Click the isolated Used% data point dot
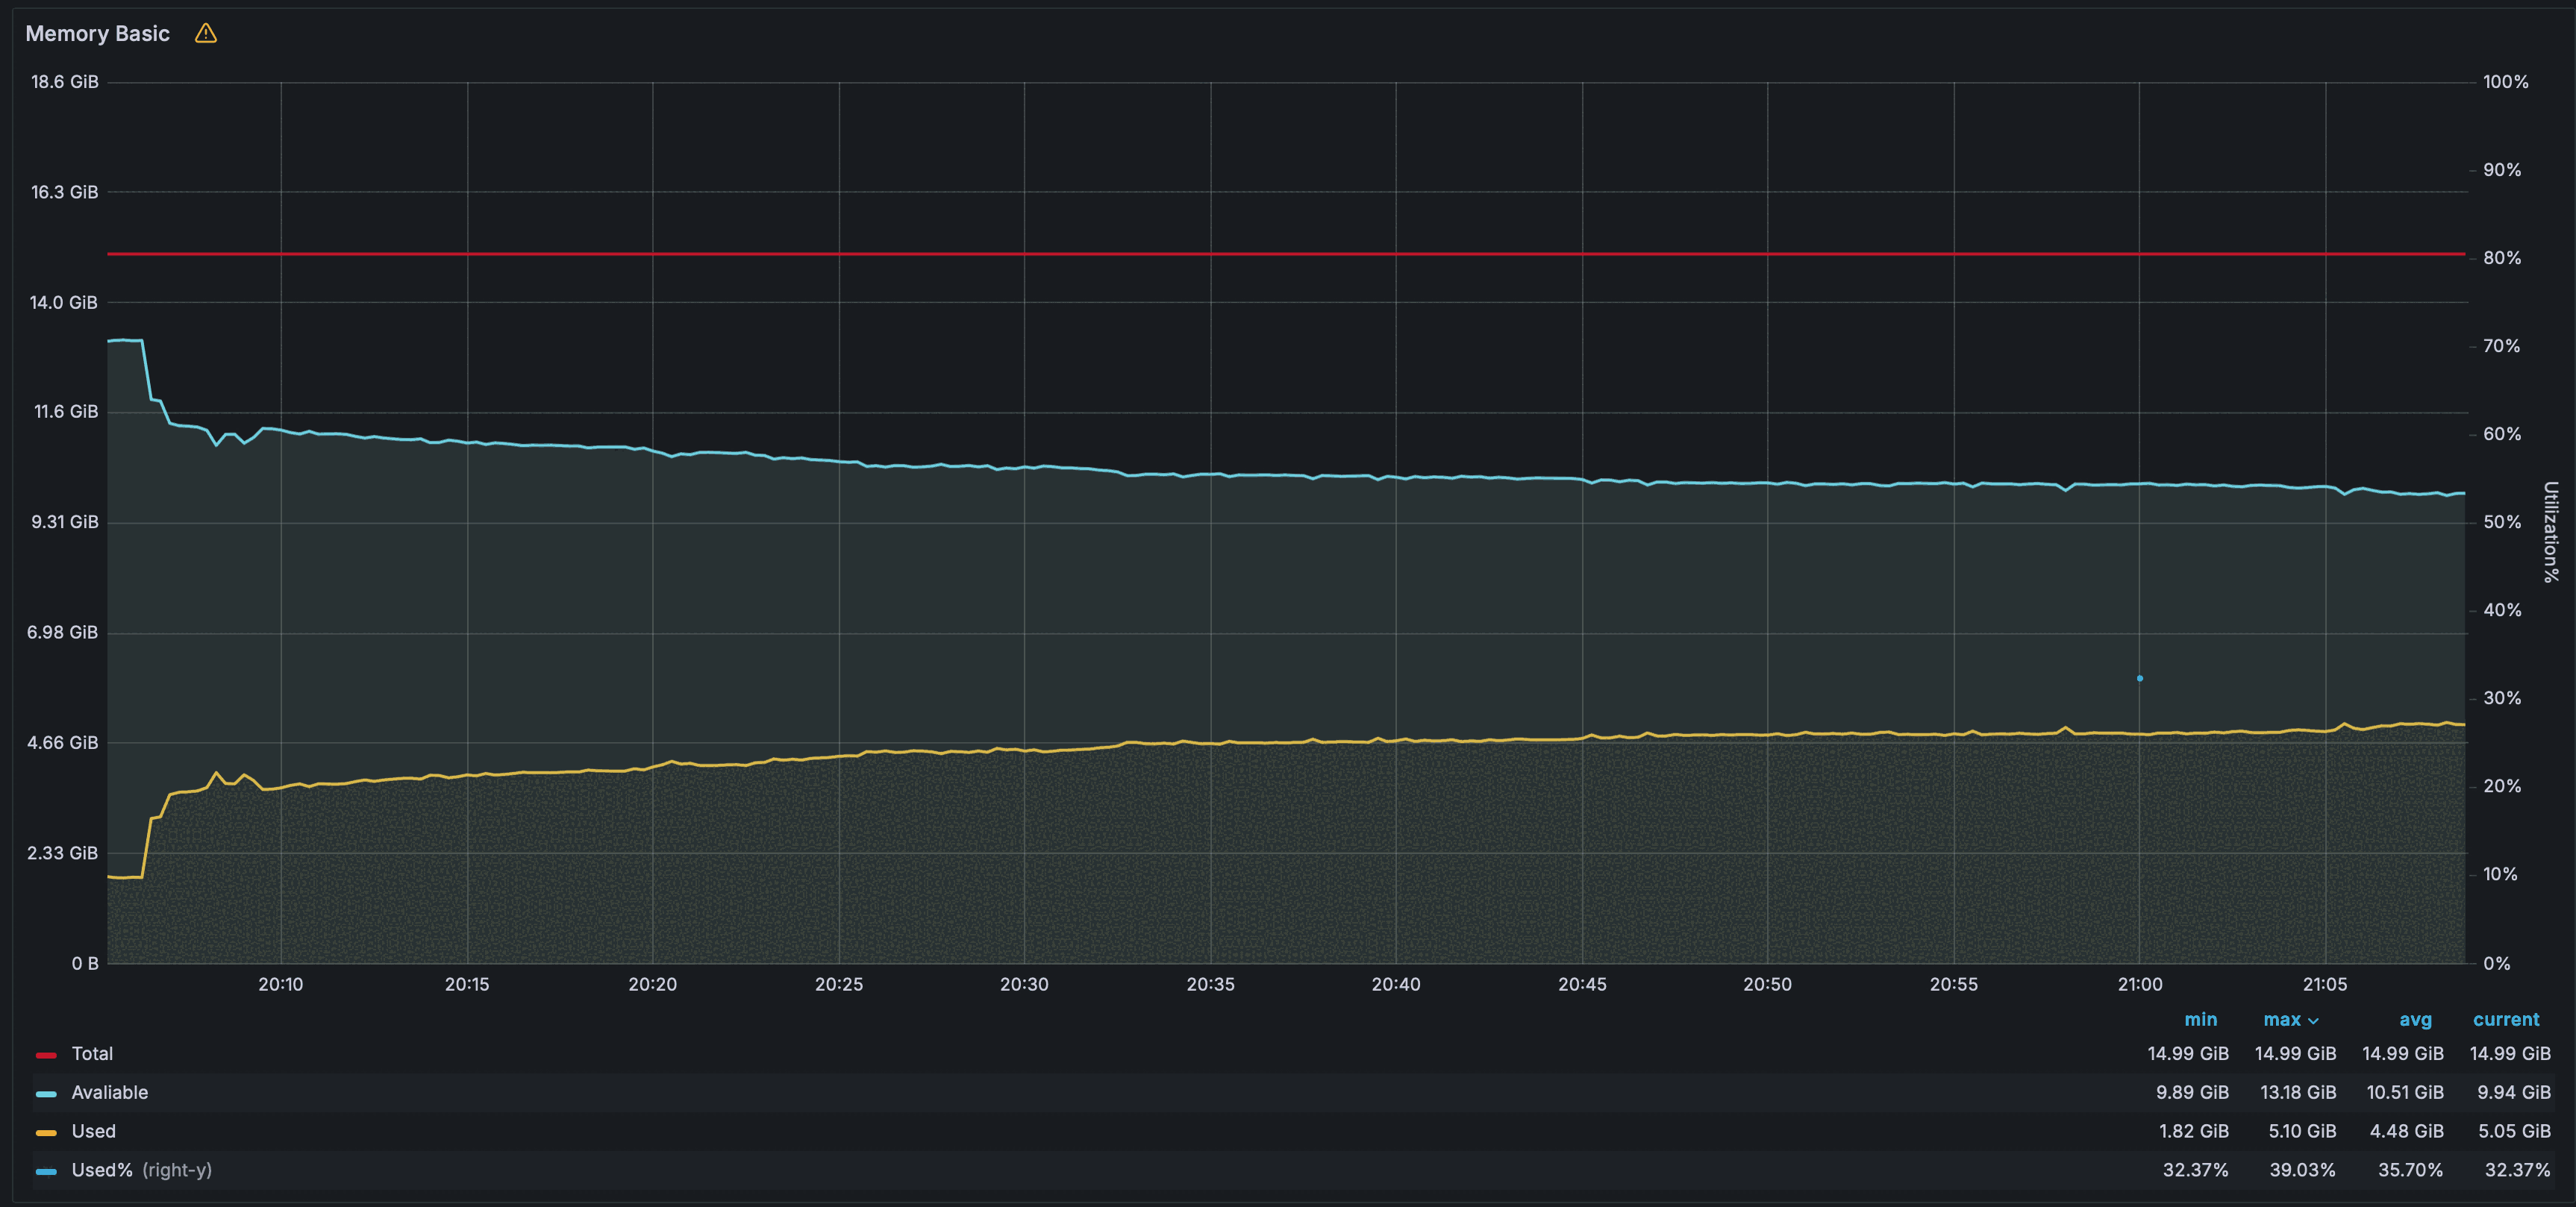 click(2139, 678)
